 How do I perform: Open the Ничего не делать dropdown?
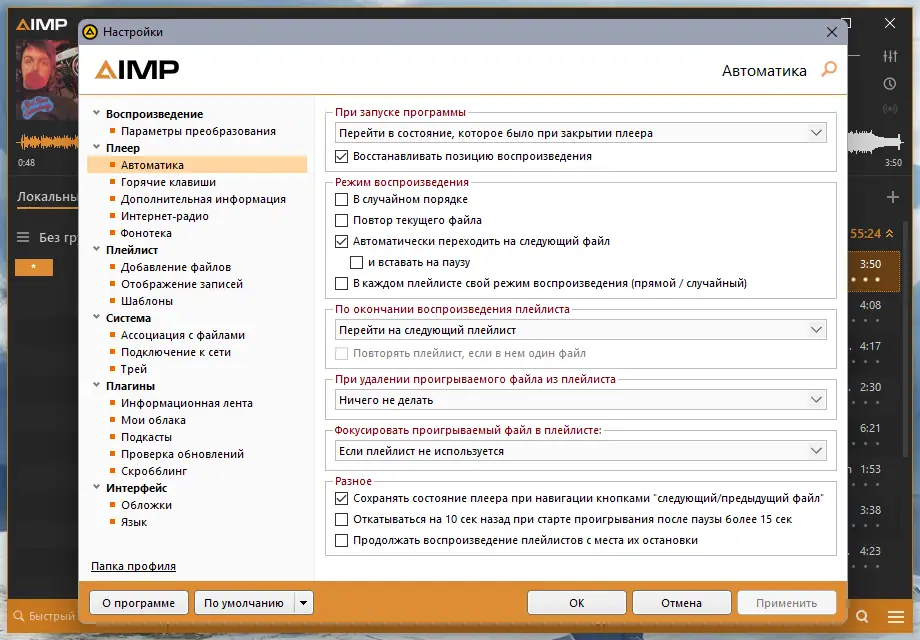tap(580, 400)
